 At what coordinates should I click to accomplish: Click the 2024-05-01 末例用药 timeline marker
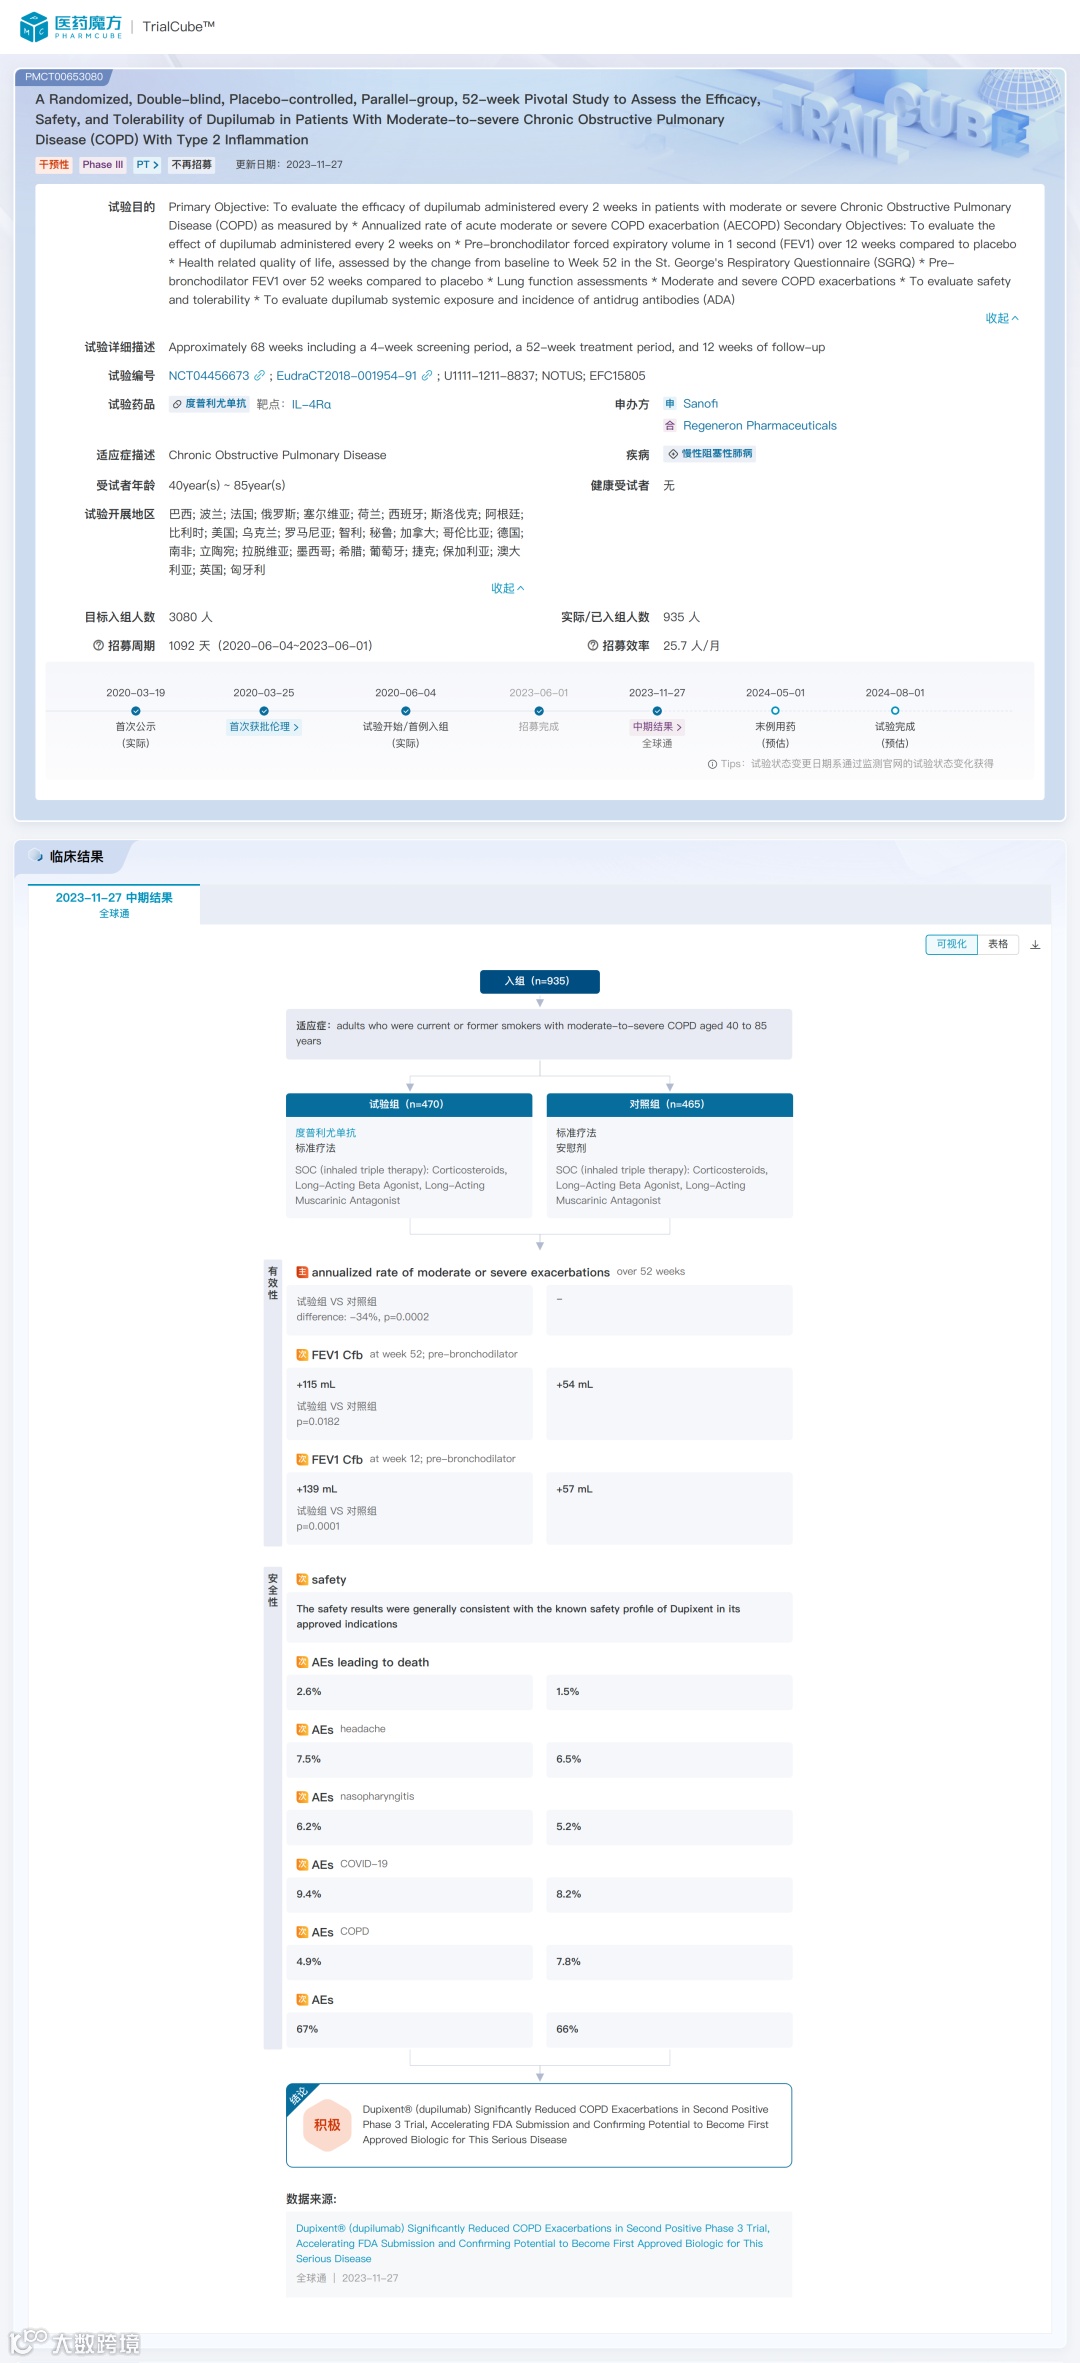pos(775,711)
